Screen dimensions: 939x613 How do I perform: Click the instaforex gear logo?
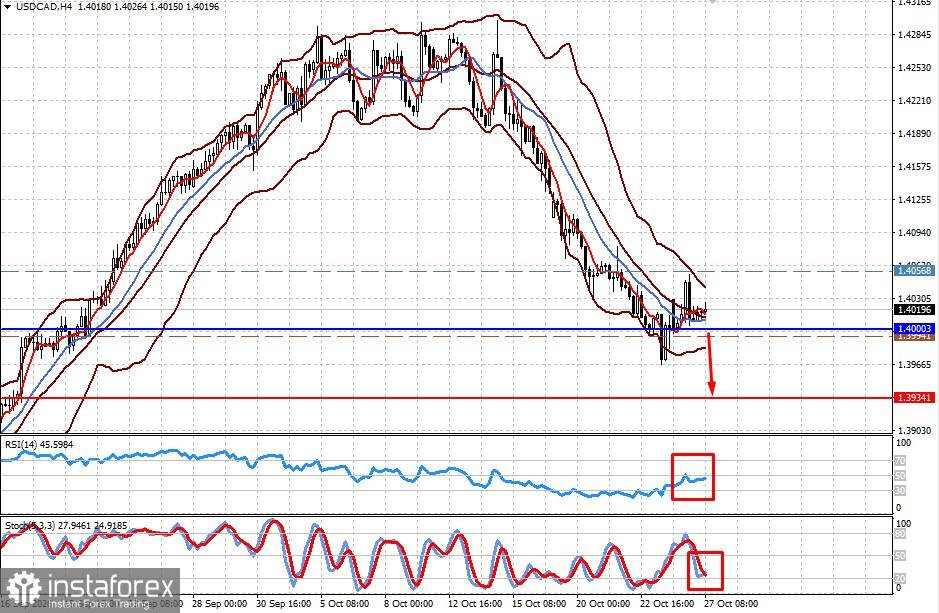coord(24,588)
